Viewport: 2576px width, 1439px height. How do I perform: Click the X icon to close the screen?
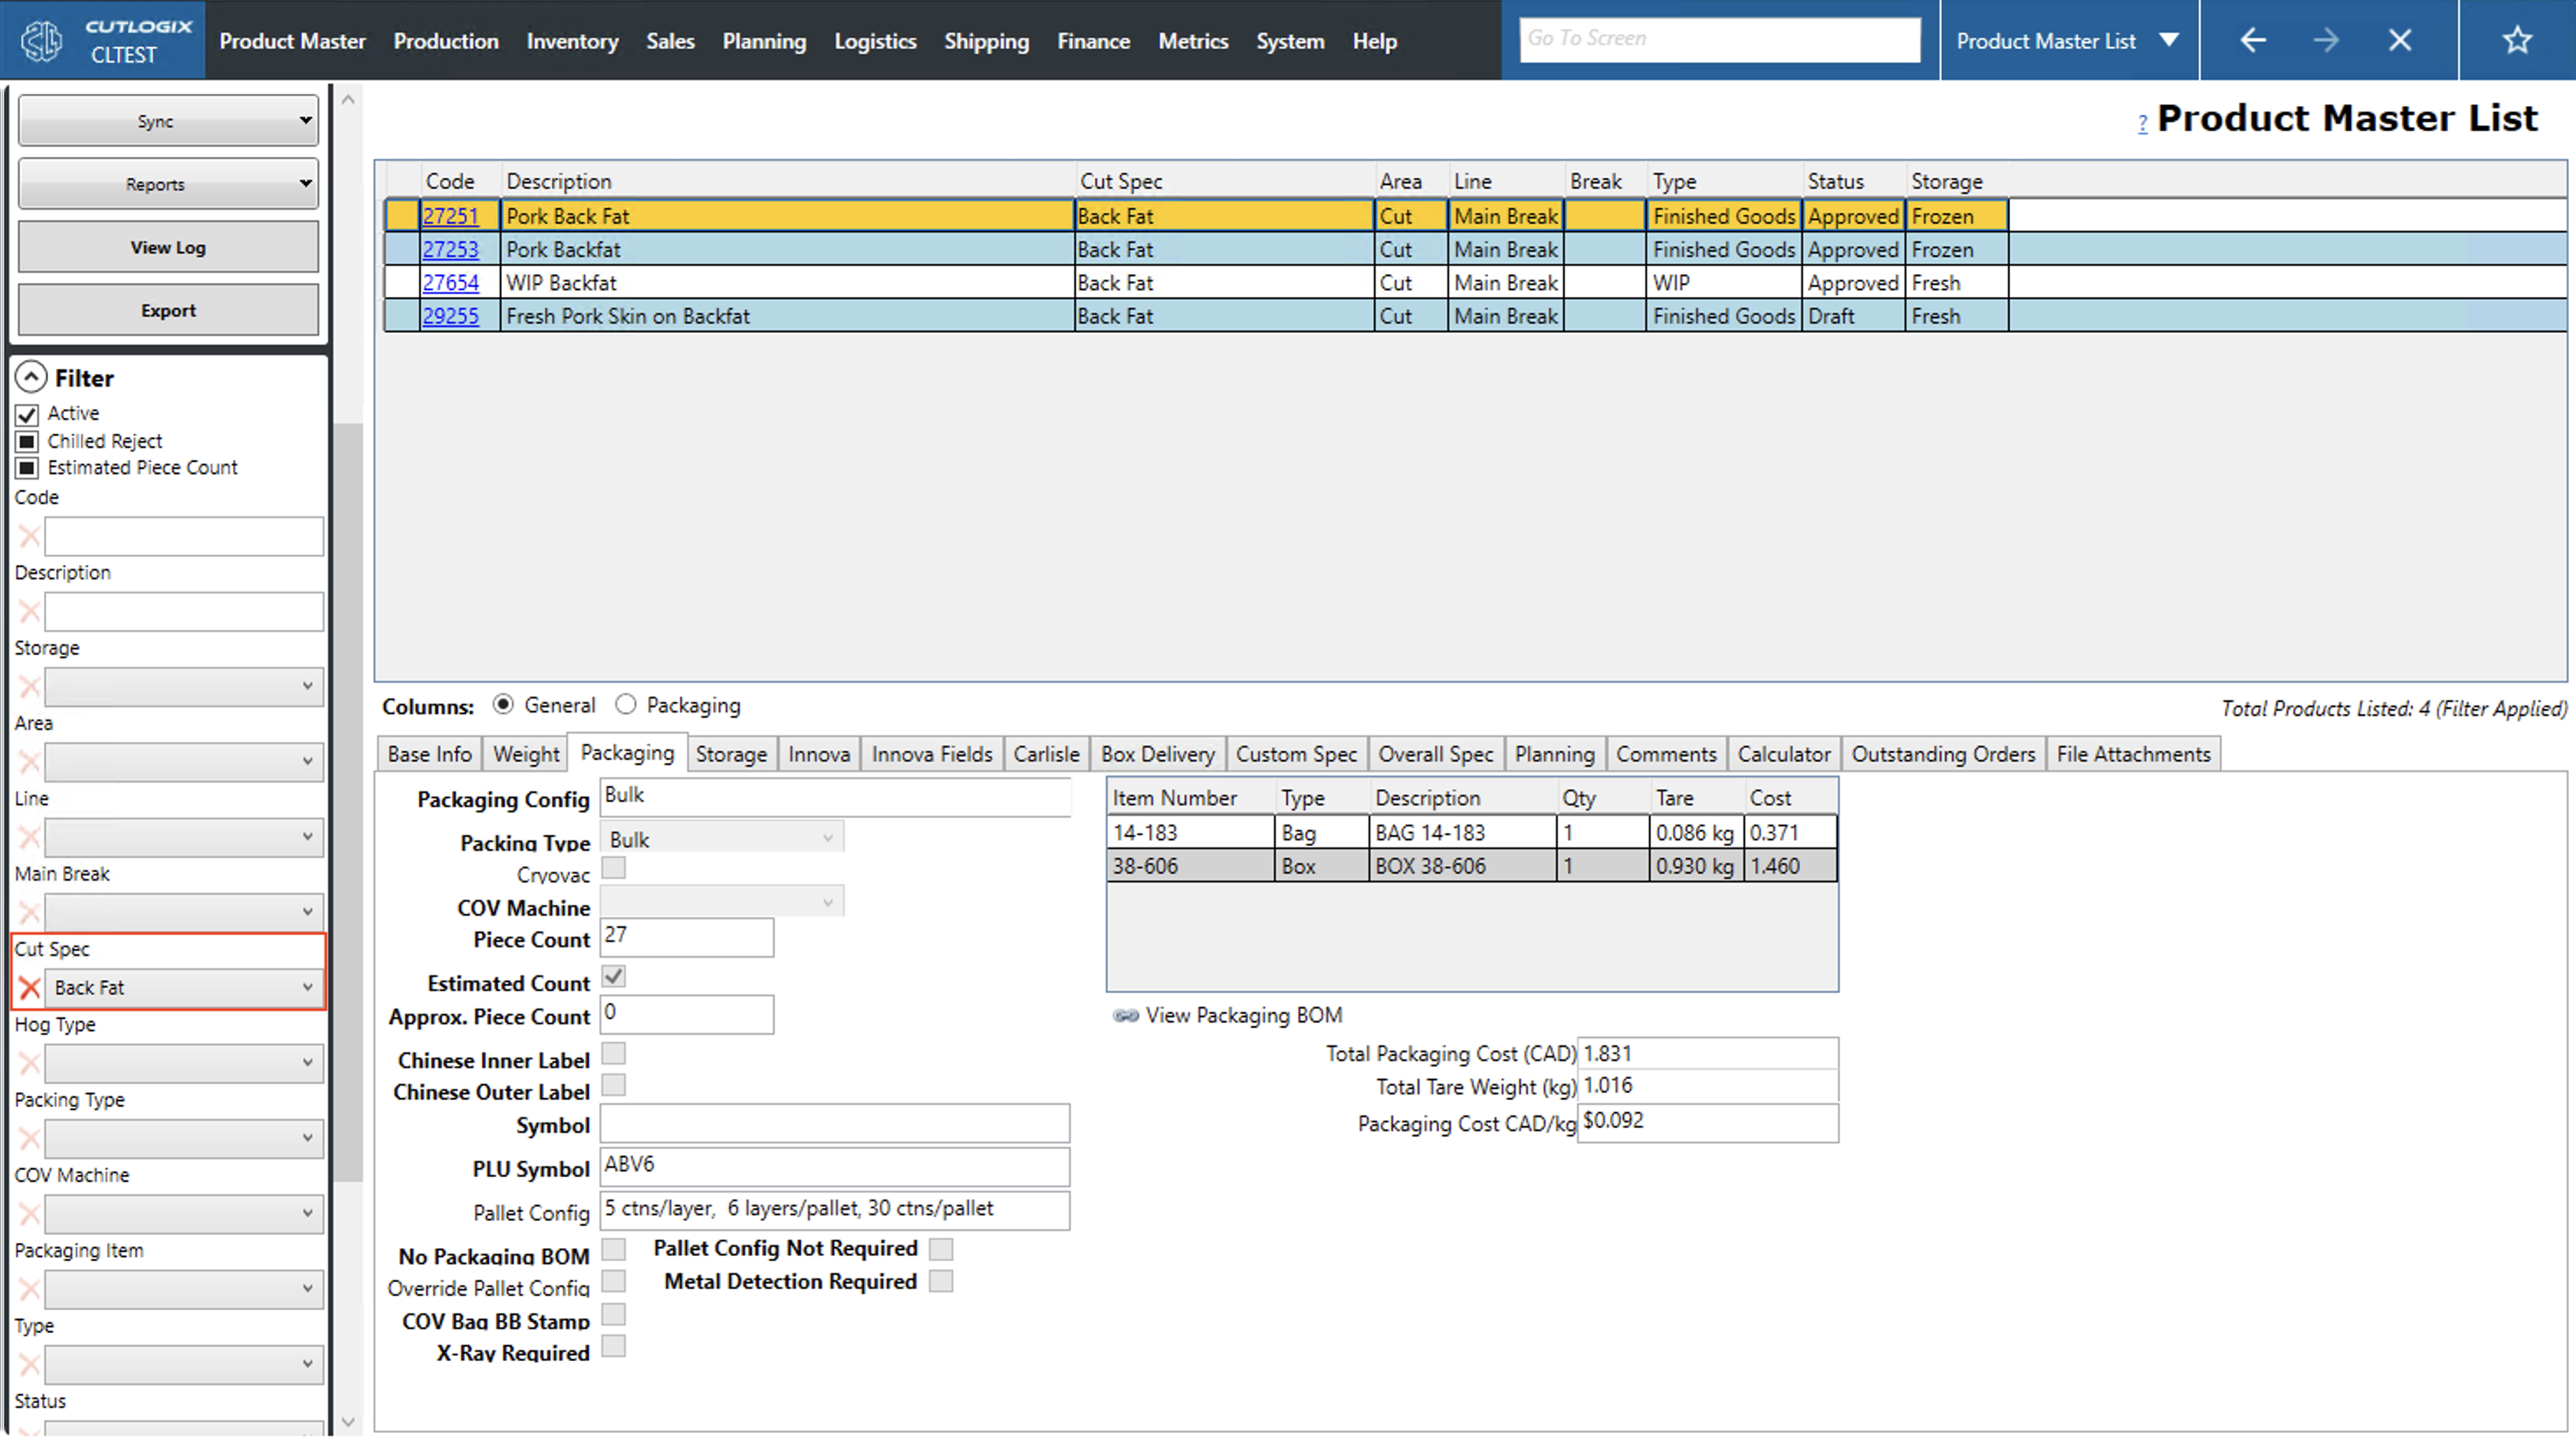(x=2400, y=40)
